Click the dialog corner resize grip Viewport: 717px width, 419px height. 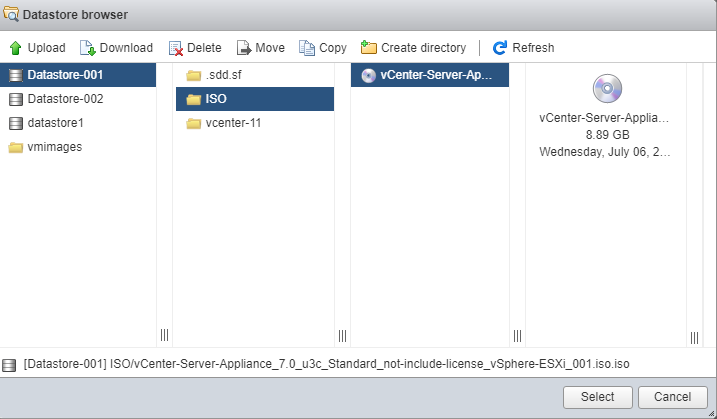711,414
